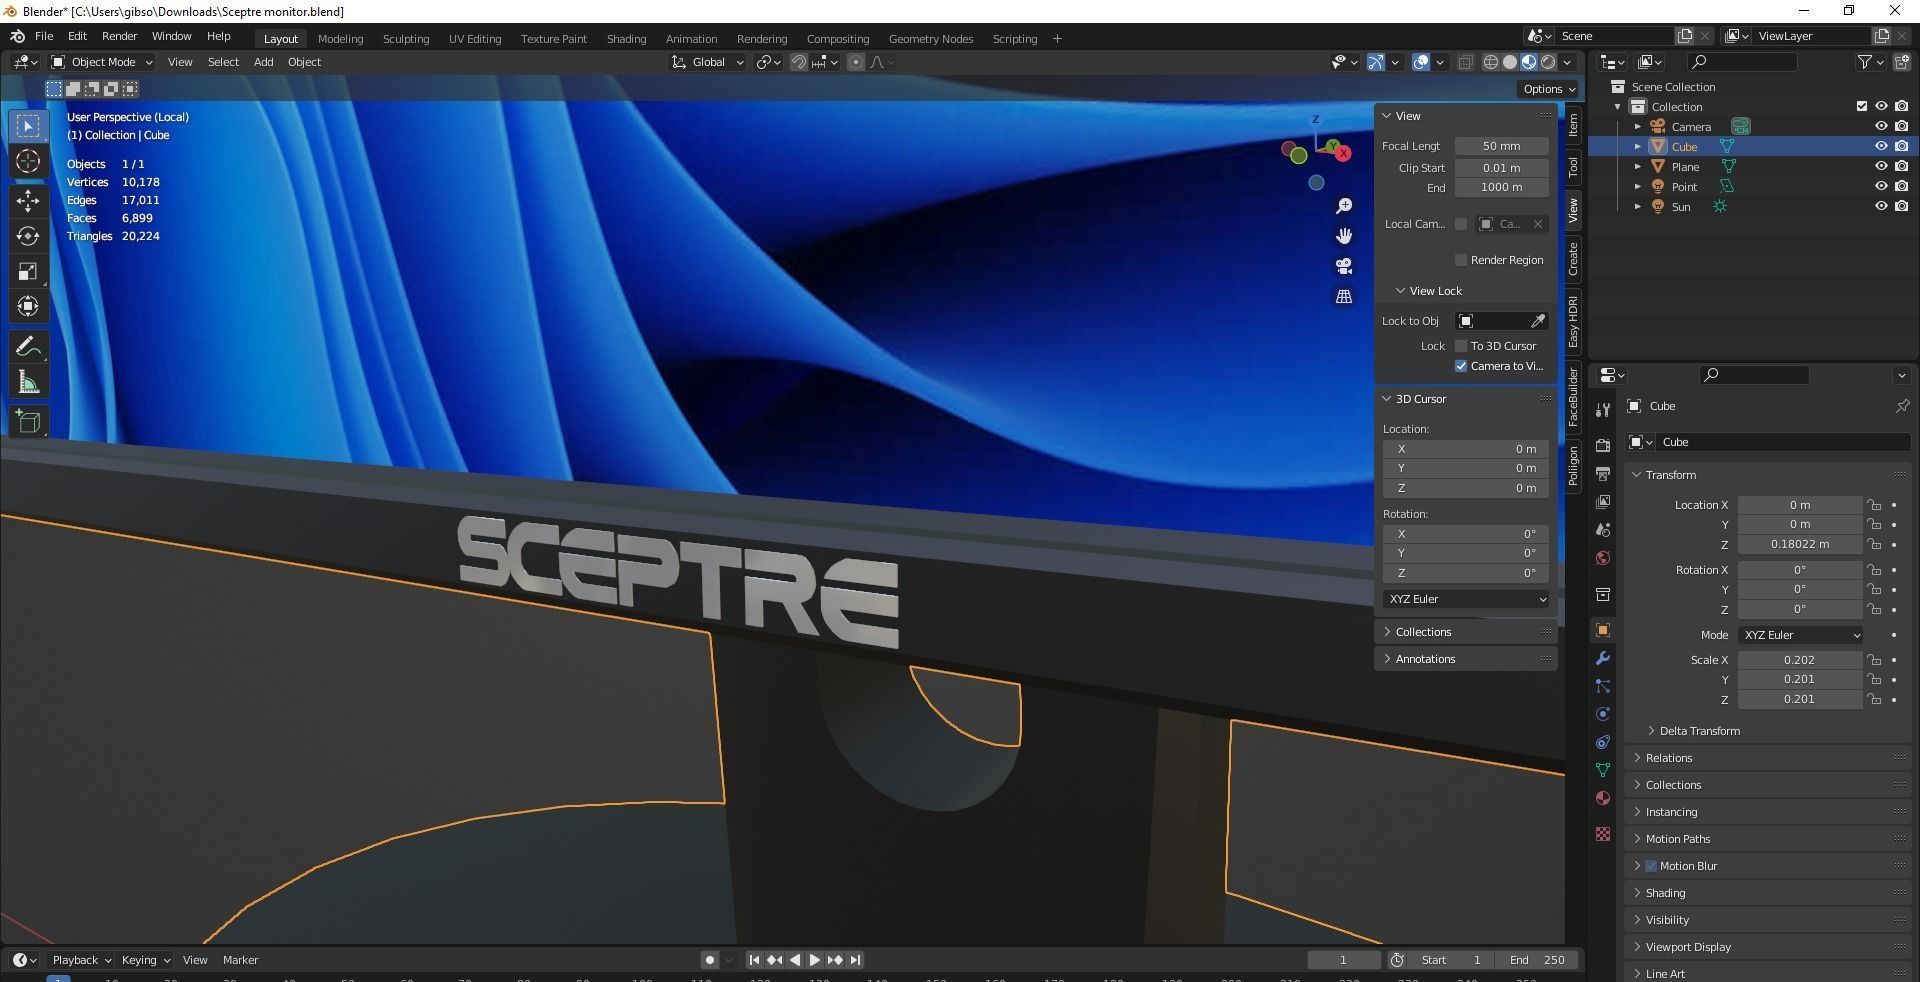This screenshot has width=1920, height=982.
Task: Open the Object Data green triangle tab
Action: (x=1603, y=770)
